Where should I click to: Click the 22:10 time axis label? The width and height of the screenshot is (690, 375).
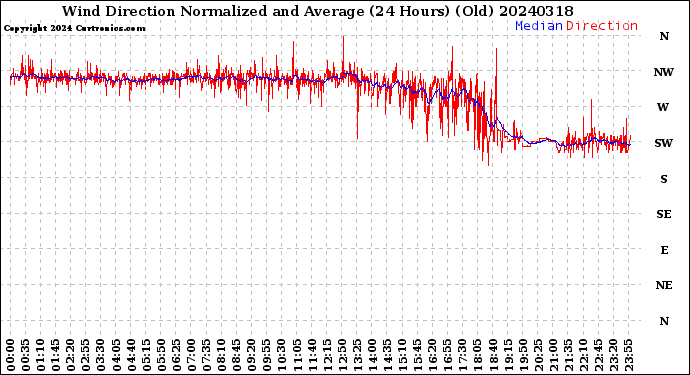[x=583, y=355]
